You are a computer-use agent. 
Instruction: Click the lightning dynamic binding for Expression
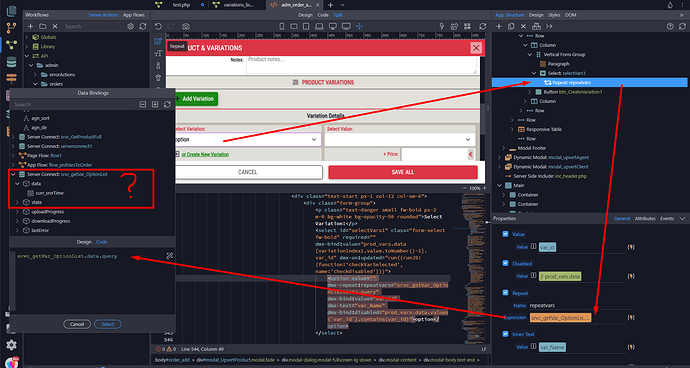(631, 317)
